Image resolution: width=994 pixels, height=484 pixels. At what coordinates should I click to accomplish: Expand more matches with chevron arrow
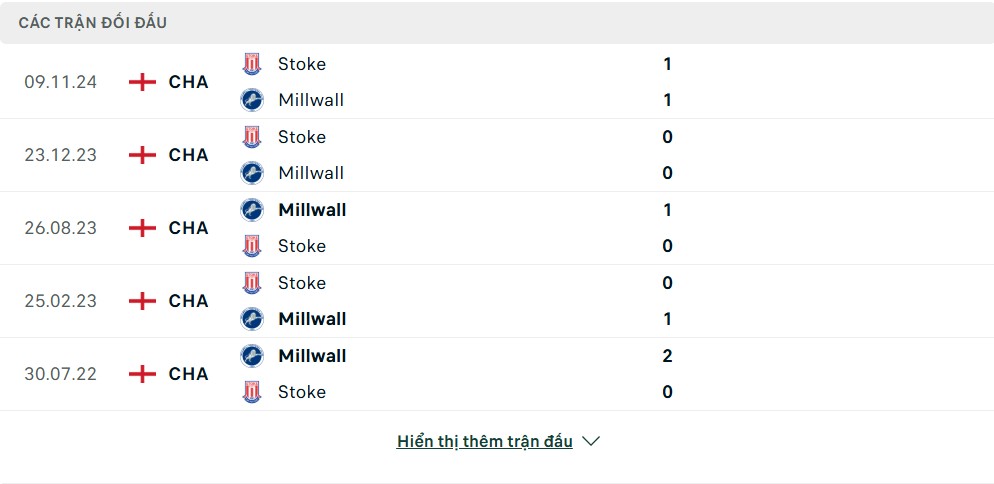click(591, 441)
